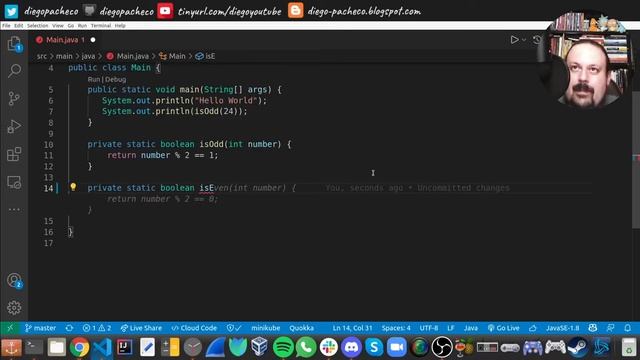Click the java breadcrumb folder
The image size is (640, 360).
click(88, 56)
